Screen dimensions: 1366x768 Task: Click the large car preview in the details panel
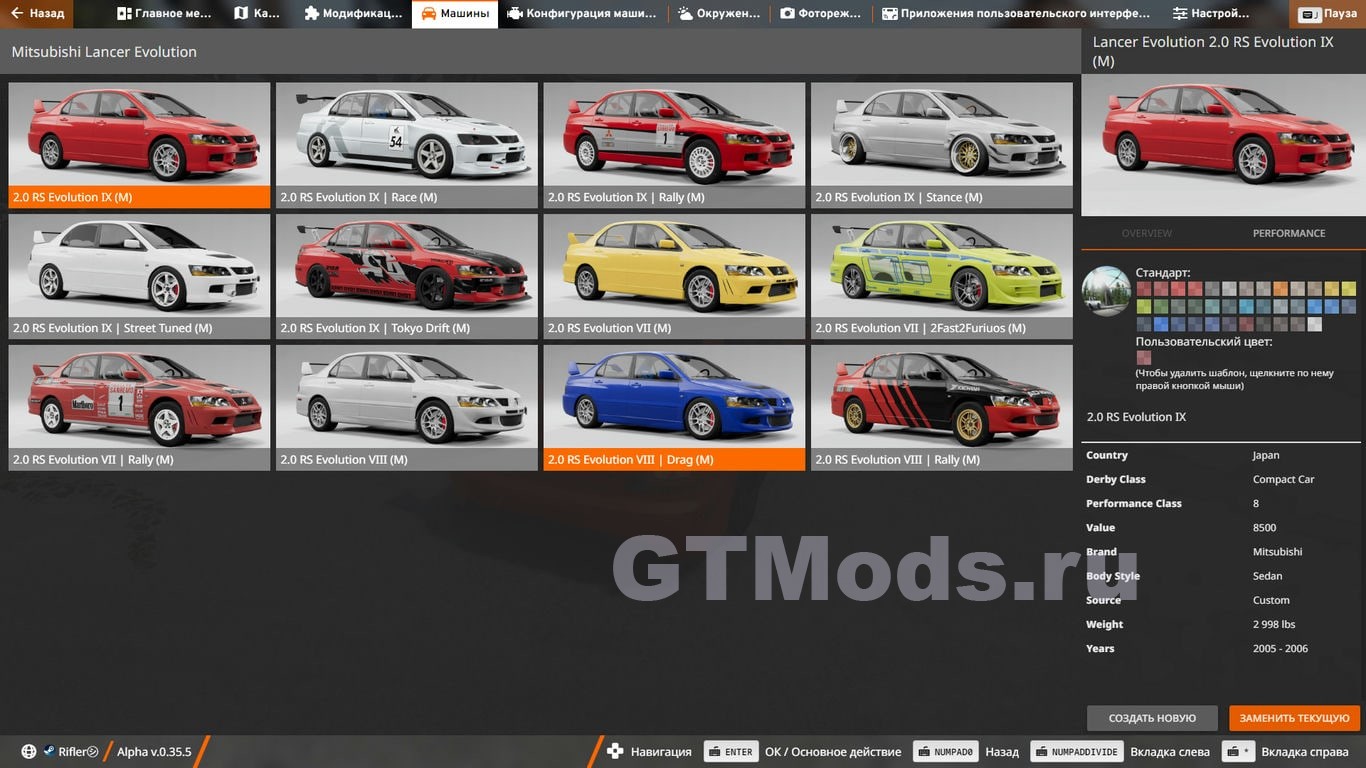(x=1223, y=144)
